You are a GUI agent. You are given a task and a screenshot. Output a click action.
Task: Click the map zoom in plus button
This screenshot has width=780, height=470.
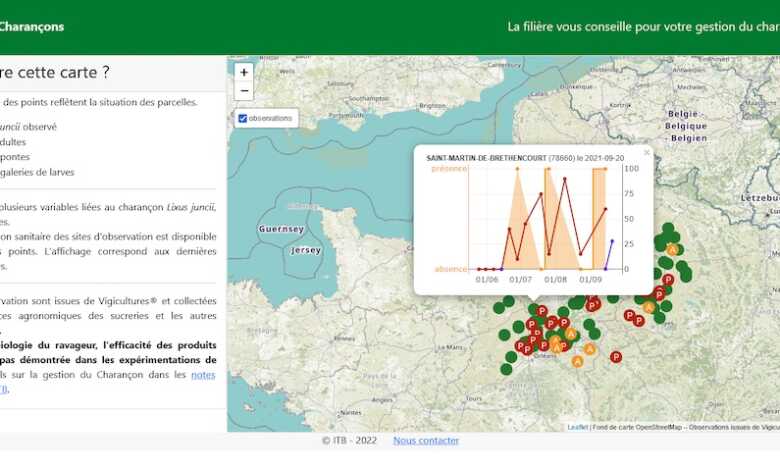tap(244, 72)
